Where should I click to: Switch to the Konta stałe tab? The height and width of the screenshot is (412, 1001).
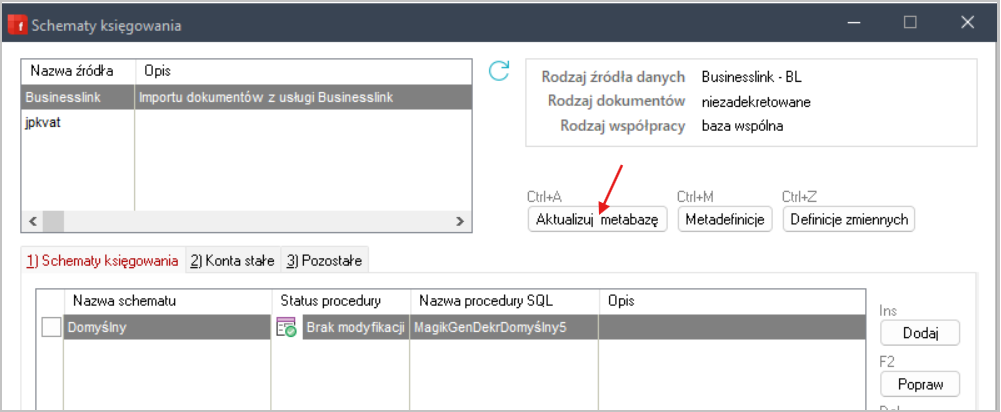tap(232, 261)
